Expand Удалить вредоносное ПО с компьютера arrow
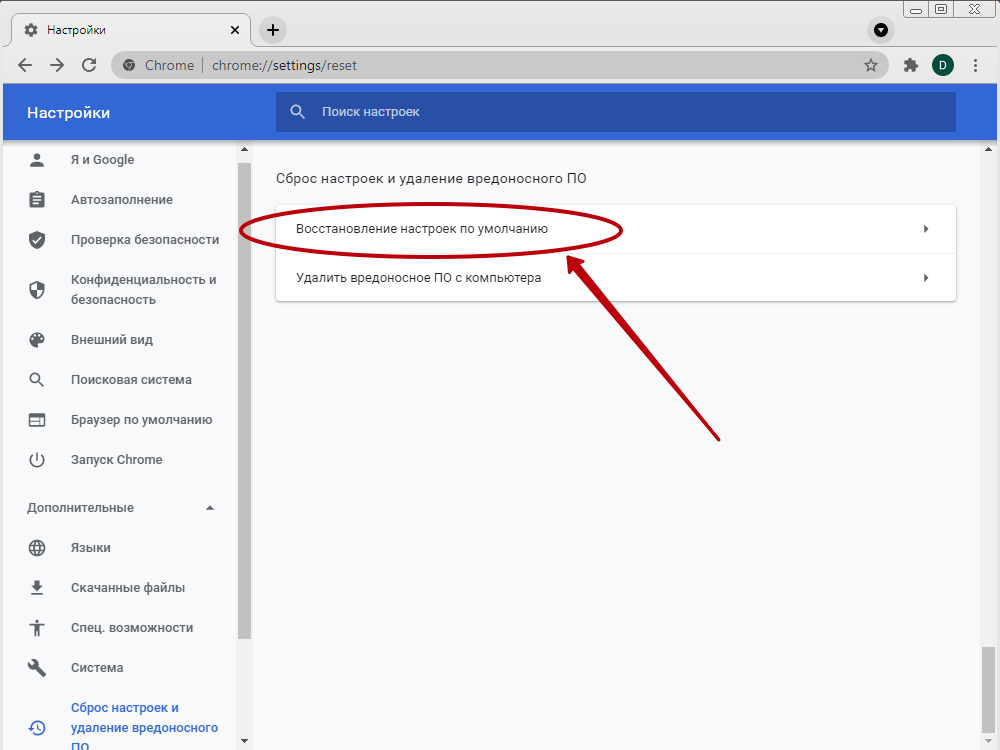This screenshot has width=1000, height=750. 926,278
